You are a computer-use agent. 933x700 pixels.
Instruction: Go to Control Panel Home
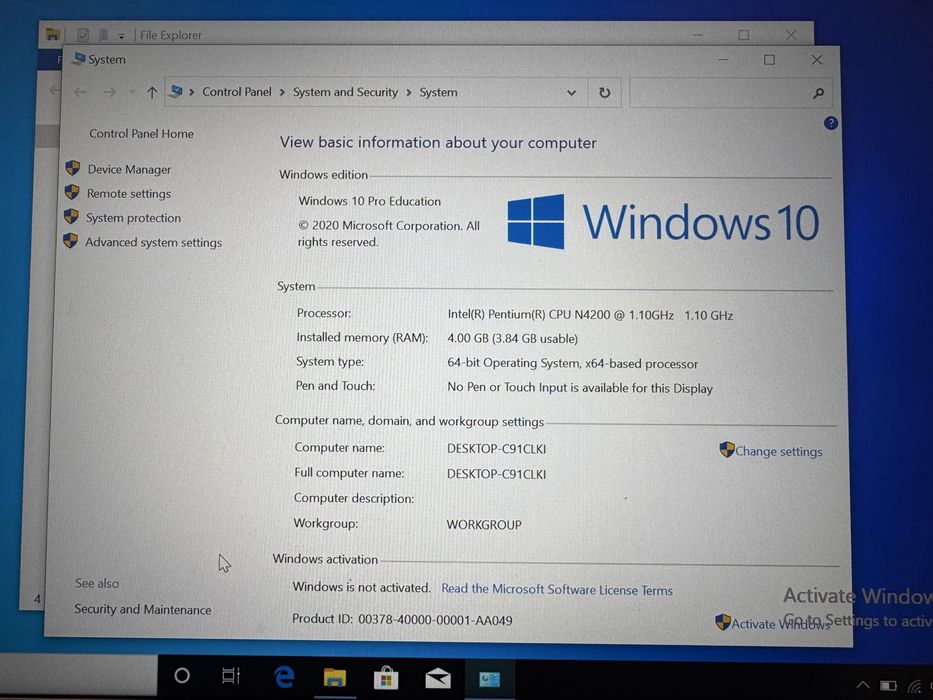(x=142, y=134)
